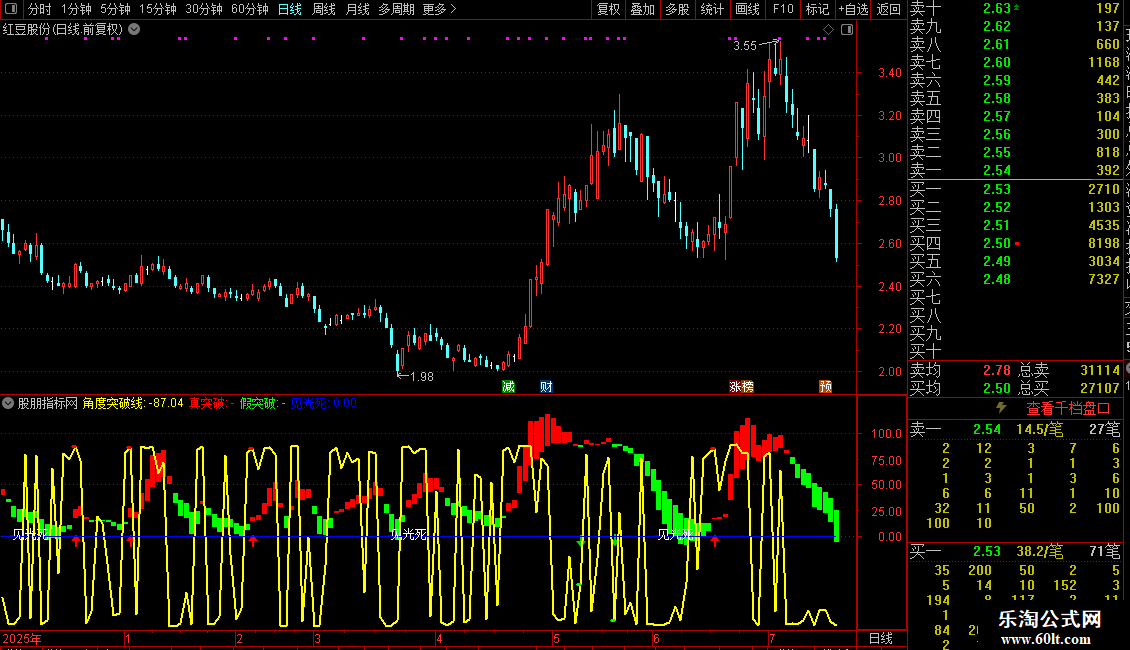
Task: Click the diamond marker icon above the chart
Action: click(828, 30)
